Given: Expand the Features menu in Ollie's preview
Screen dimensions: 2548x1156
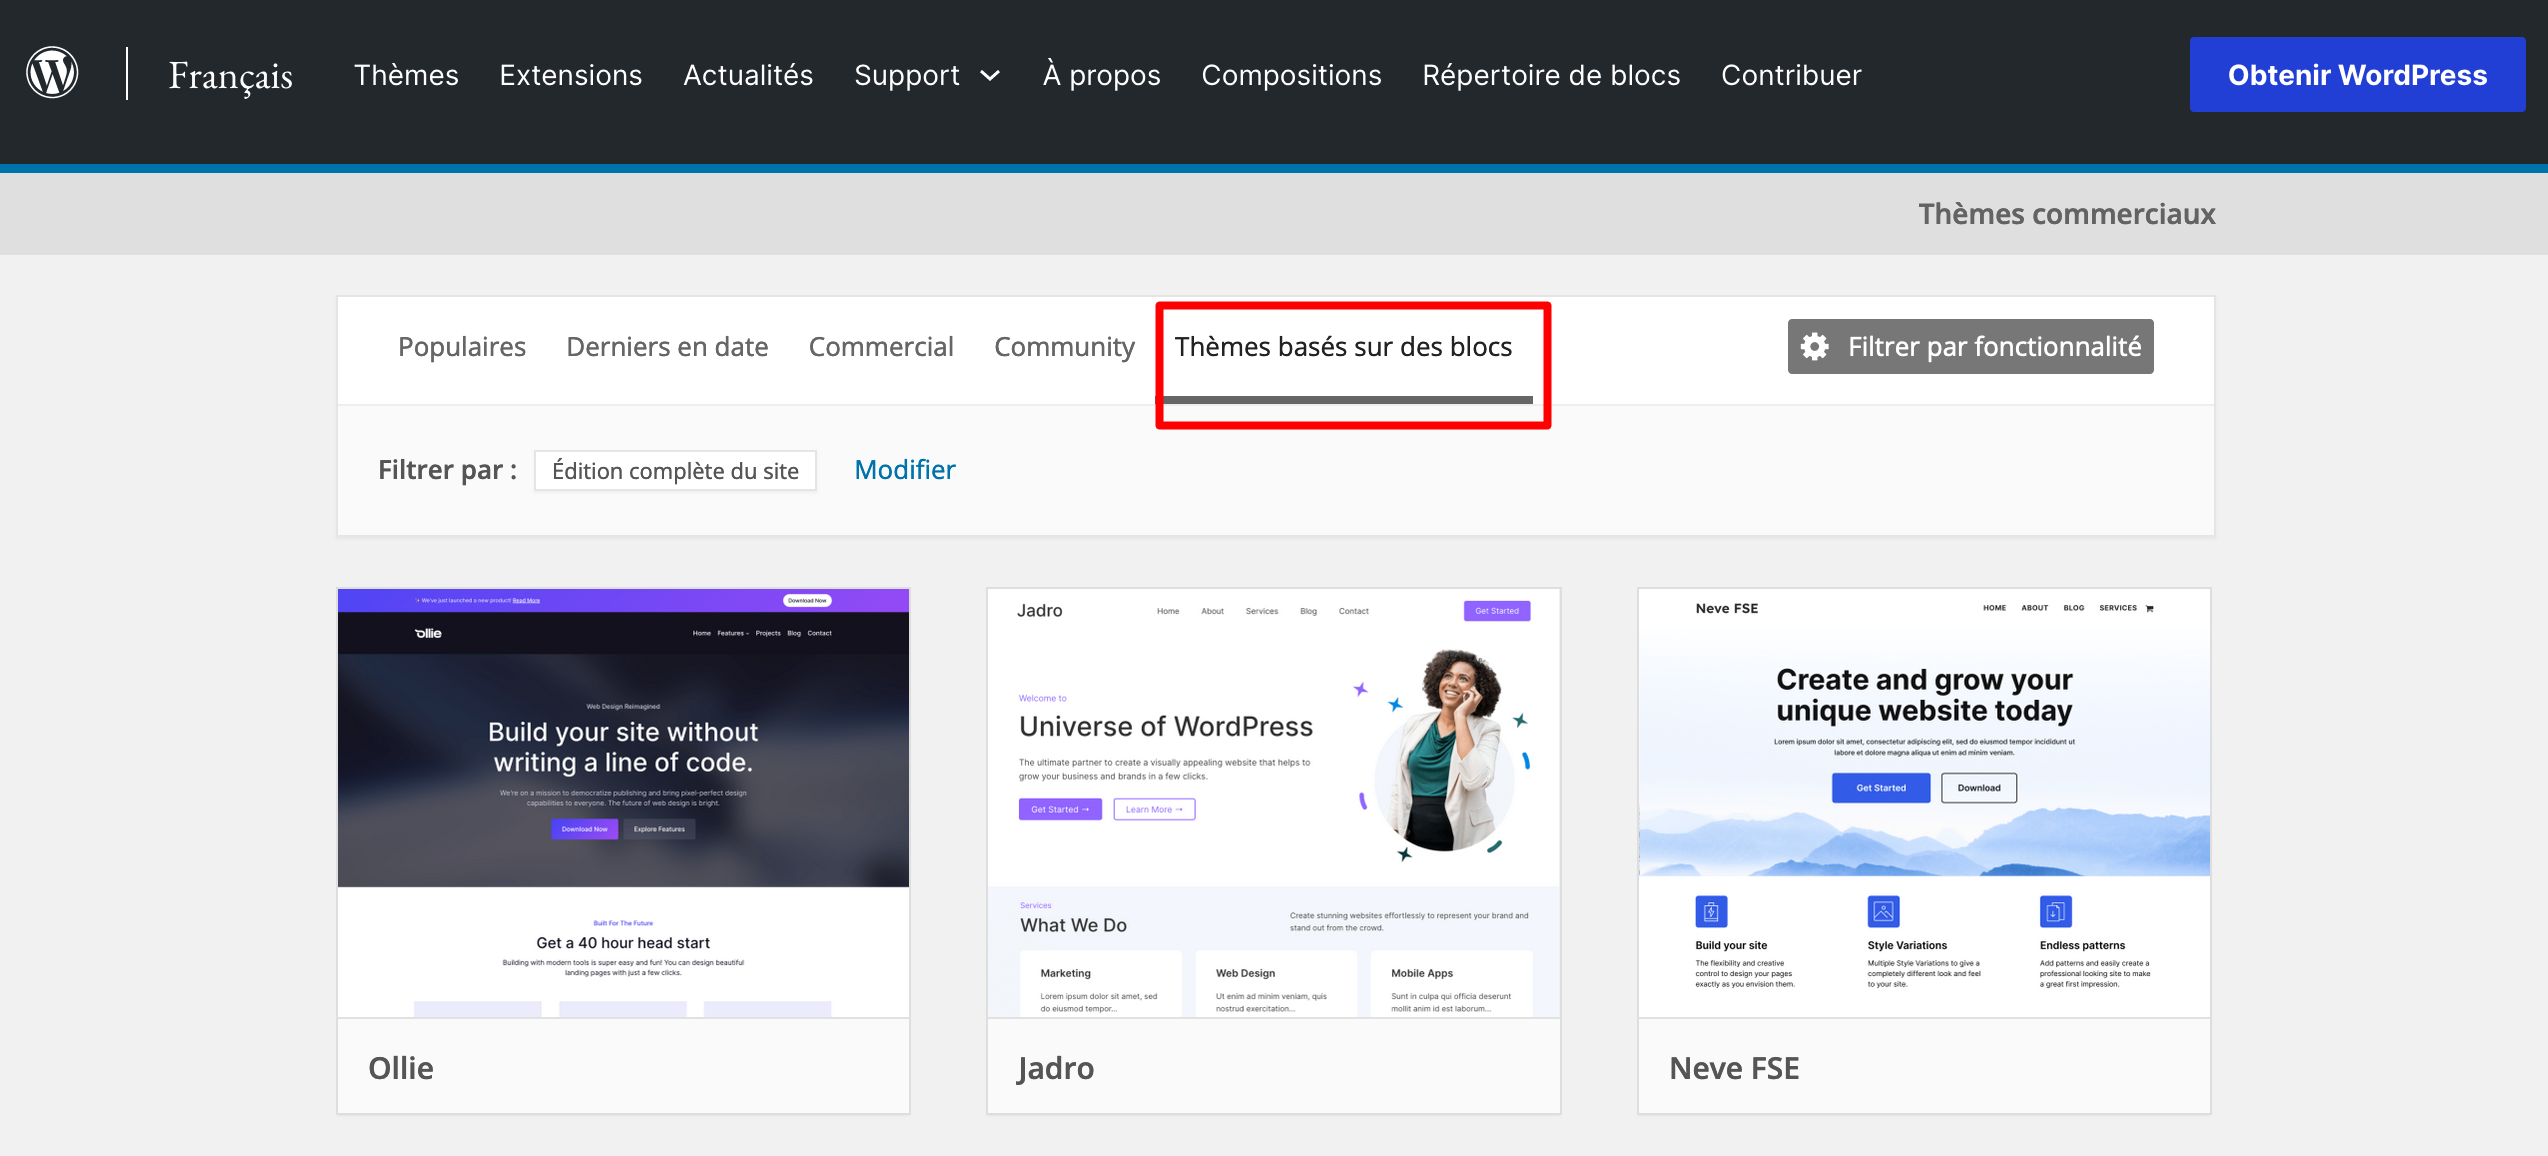Looking at the screenshot, I should [732, 633].
